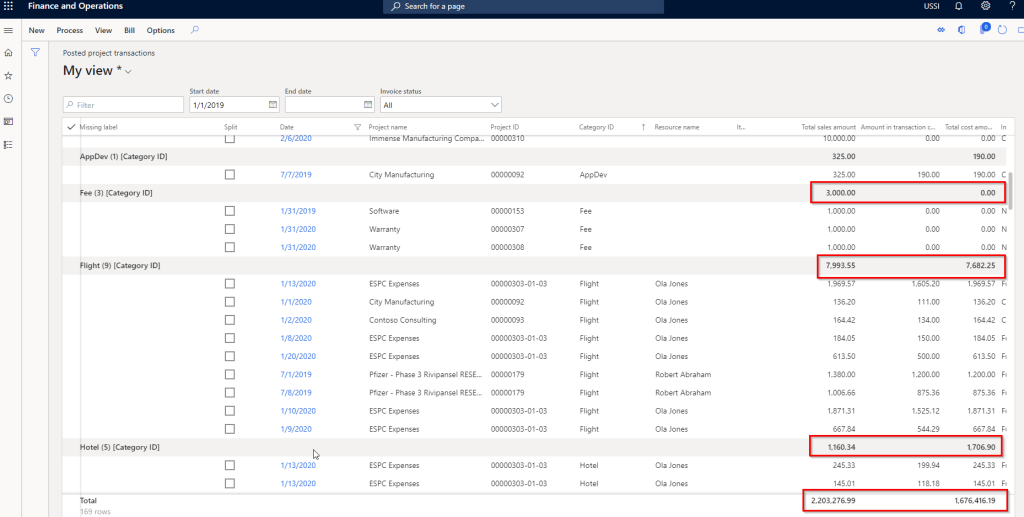Open the Bill menu
Screen dimensions: 1024x517
tap(129, 31)
